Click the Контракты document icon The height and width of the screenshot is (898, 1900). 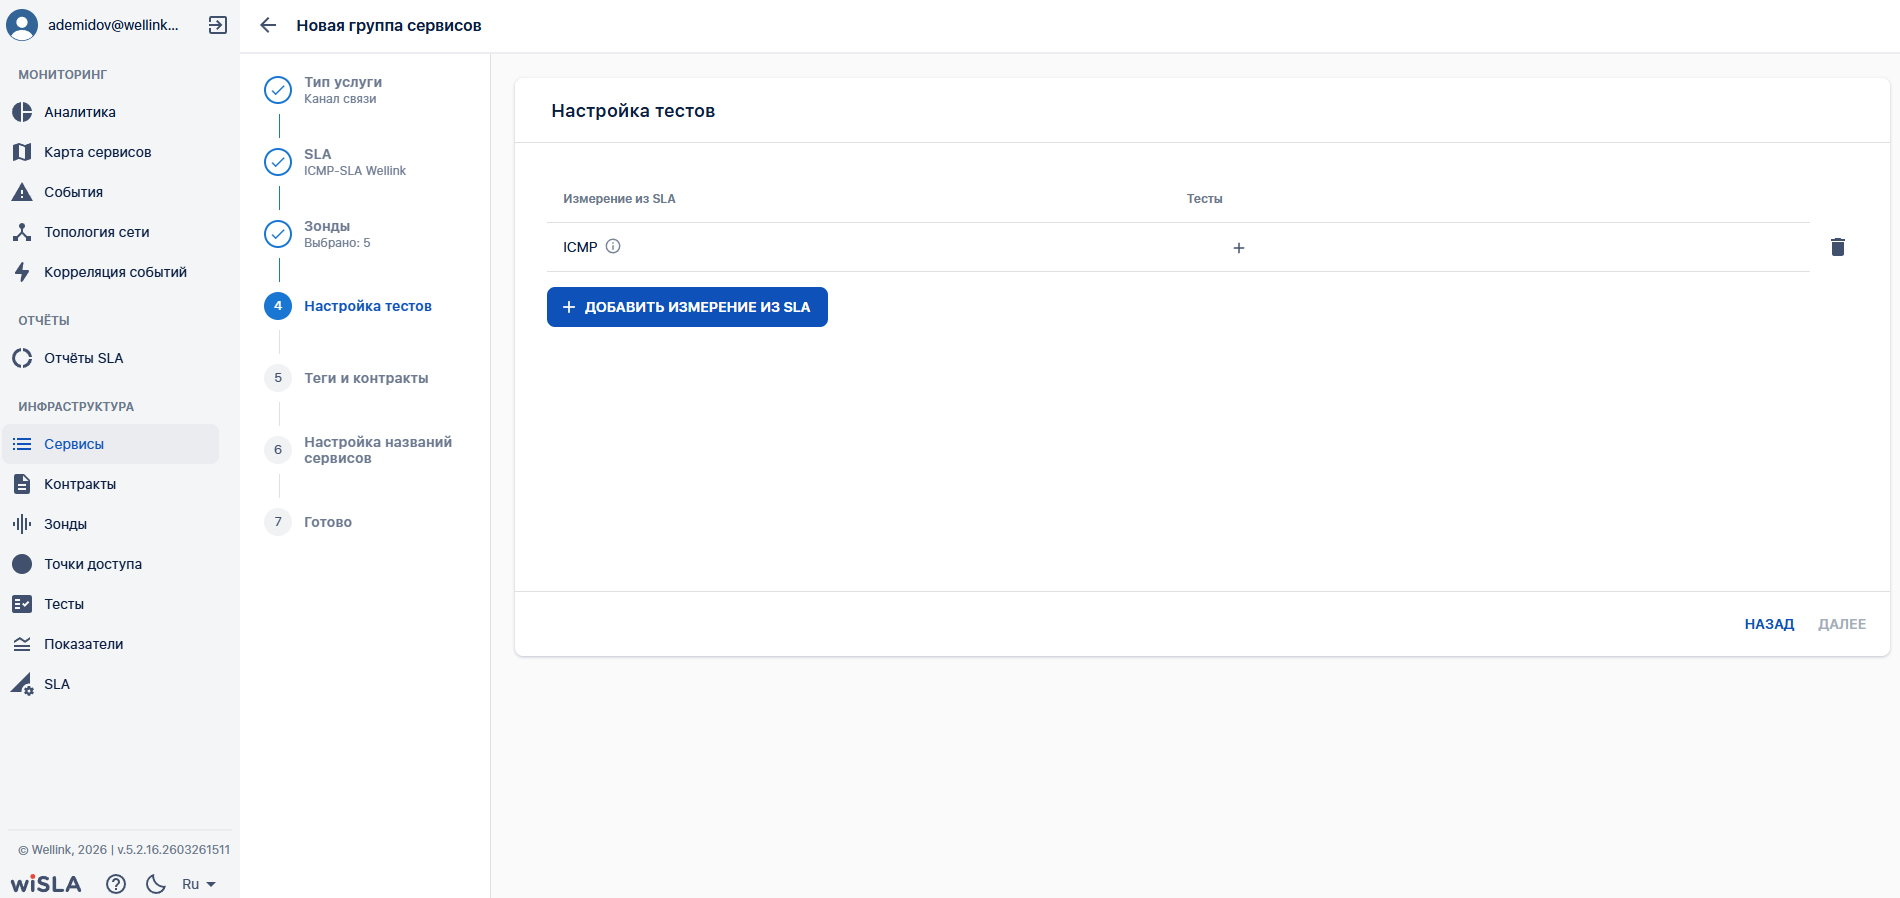(x=22, y=484)
